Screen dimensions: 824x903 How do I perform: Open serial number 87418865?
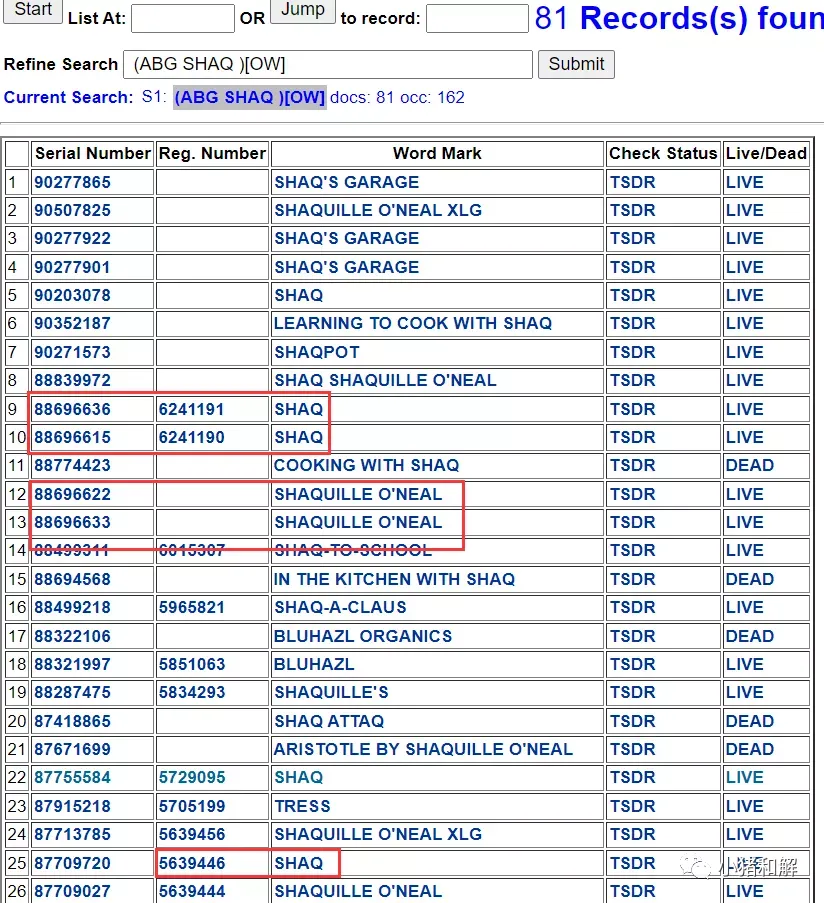tap(73, 721)
